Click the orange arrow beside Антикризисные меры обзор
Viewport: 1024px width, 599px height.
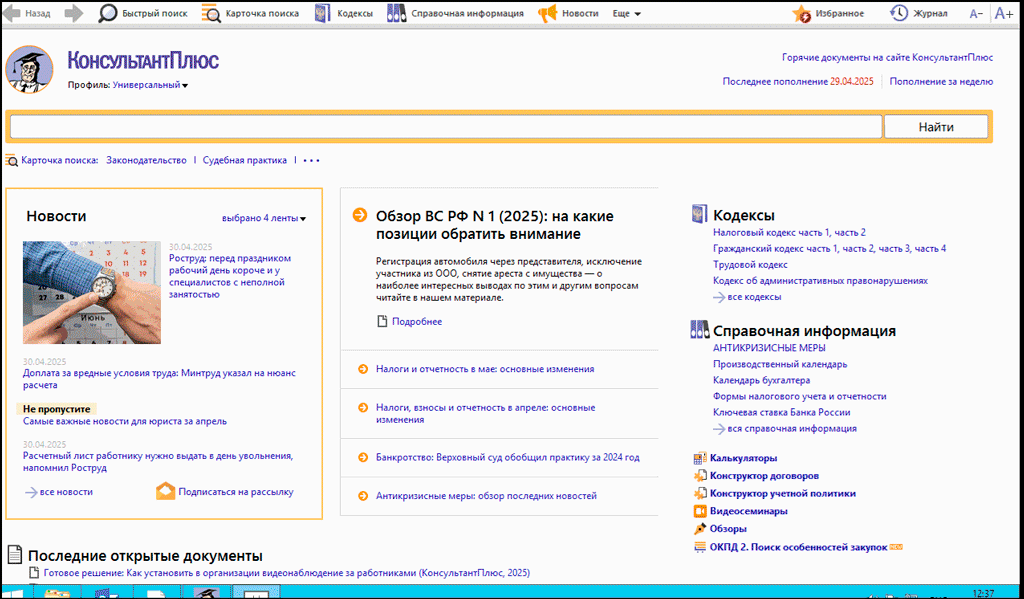click(363, 496)
